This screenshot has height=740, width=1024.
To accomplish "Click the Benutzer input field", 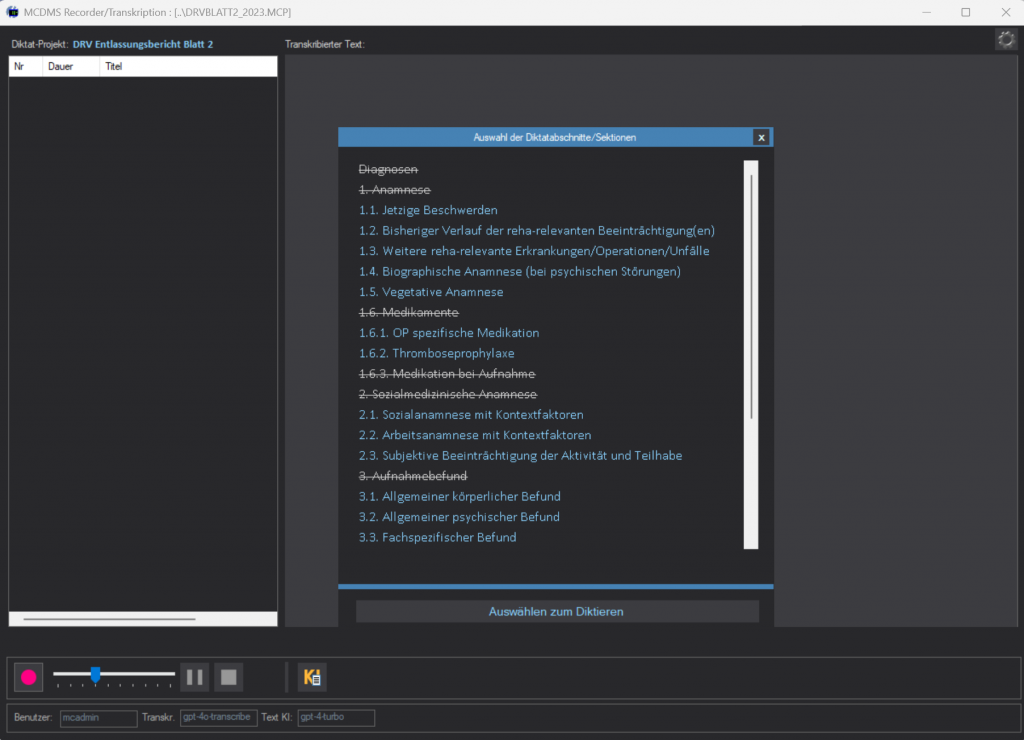I will [98, 718].
